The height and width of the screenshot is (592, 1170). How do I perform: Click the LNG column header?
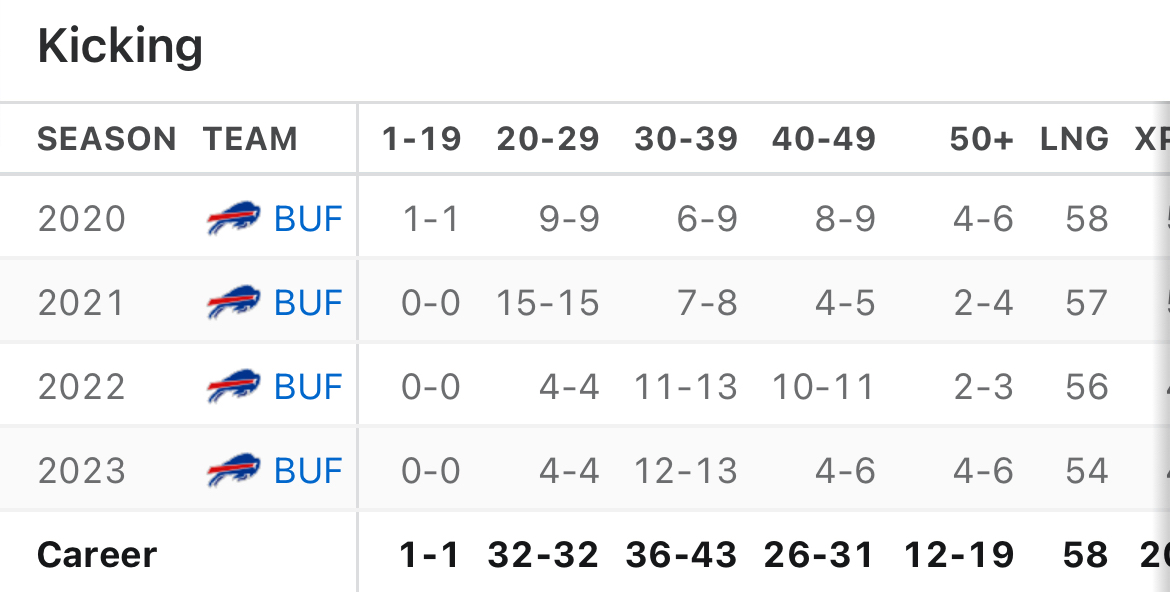coord(1074,139)
